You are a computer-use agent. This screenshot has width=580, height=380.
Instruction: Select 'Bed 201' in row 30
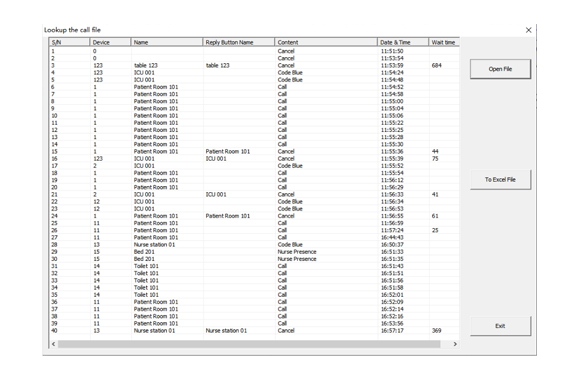click(144, 259)
